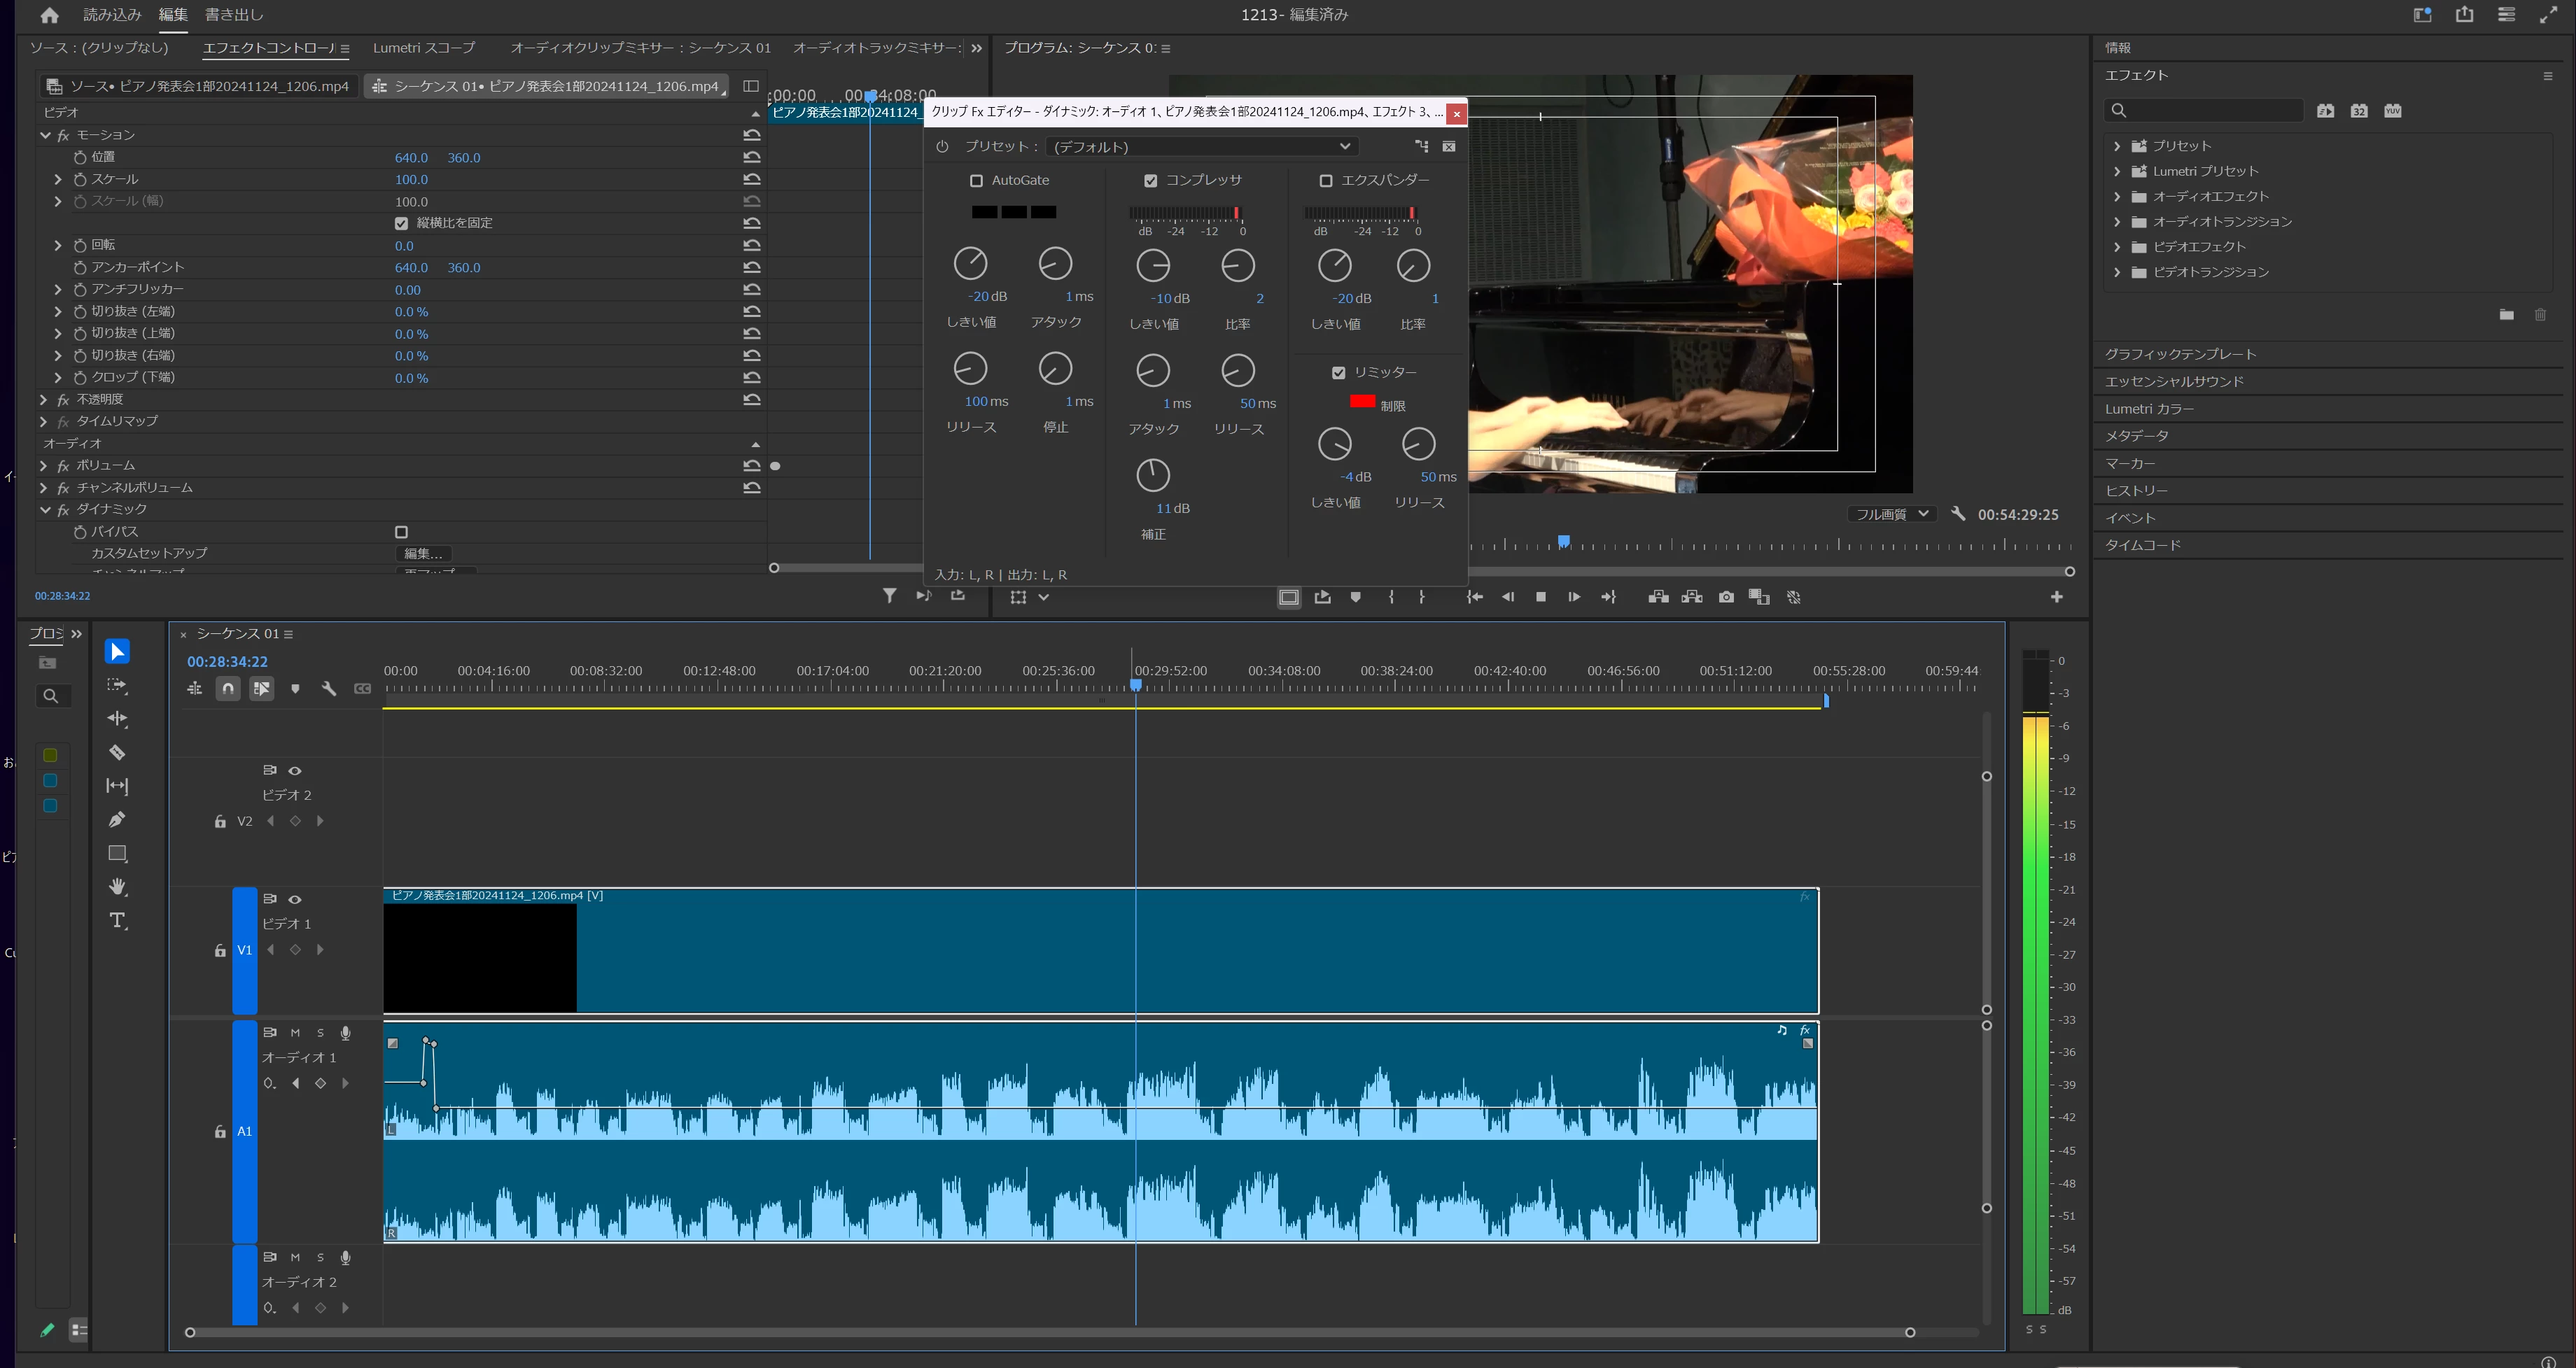Switch to the Lumetri スコープ tab
The height and width of the screenshot is (1368, 2576).
click(x=423, y=47)
